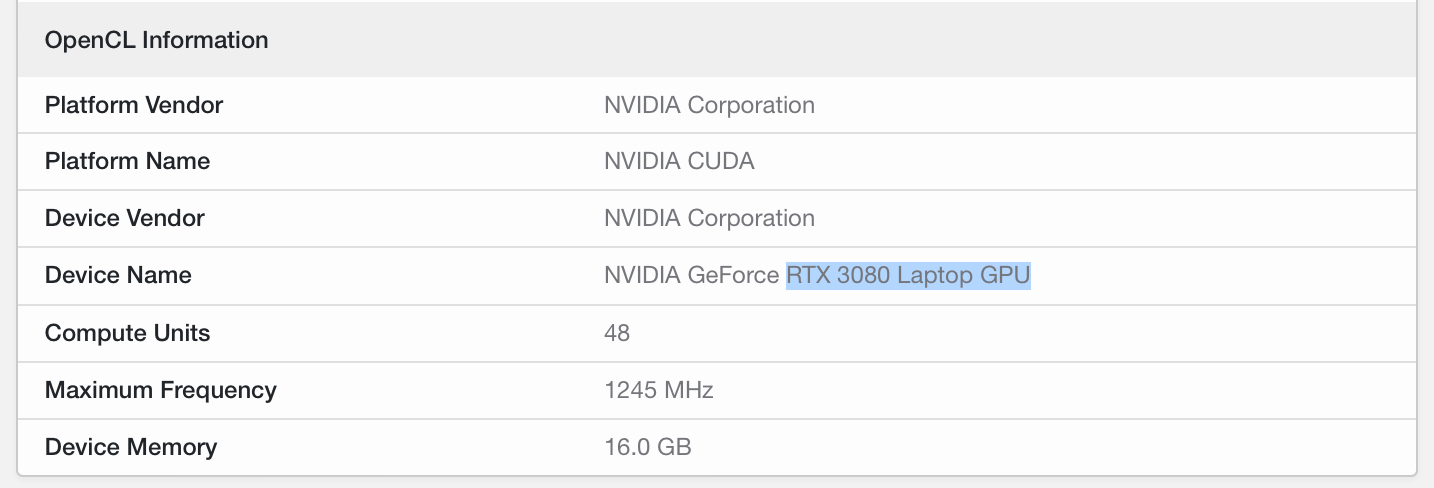Screen dimensions: 1434x488
Task: Click NVIDIA Corporation device vendor value
Action: (x=709, y=218)
